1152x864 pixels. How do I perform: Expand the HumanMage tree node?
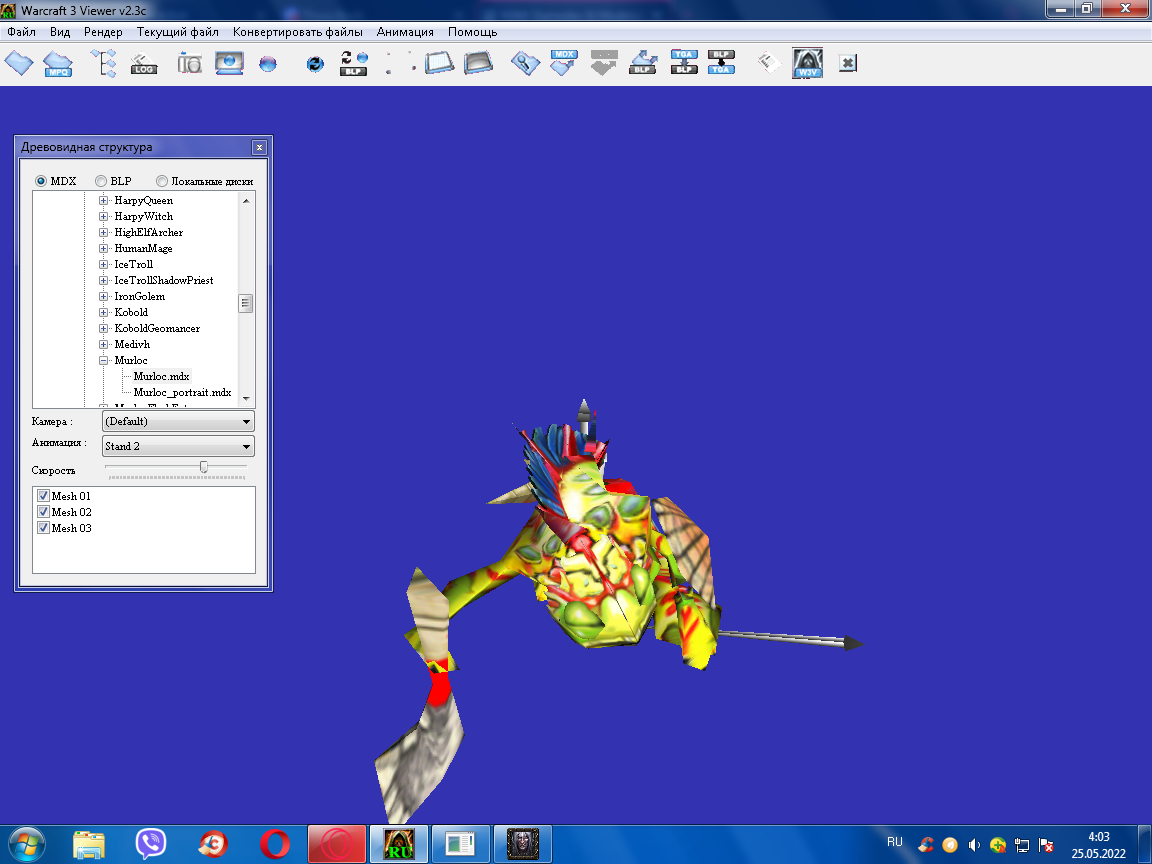point(104,248)
